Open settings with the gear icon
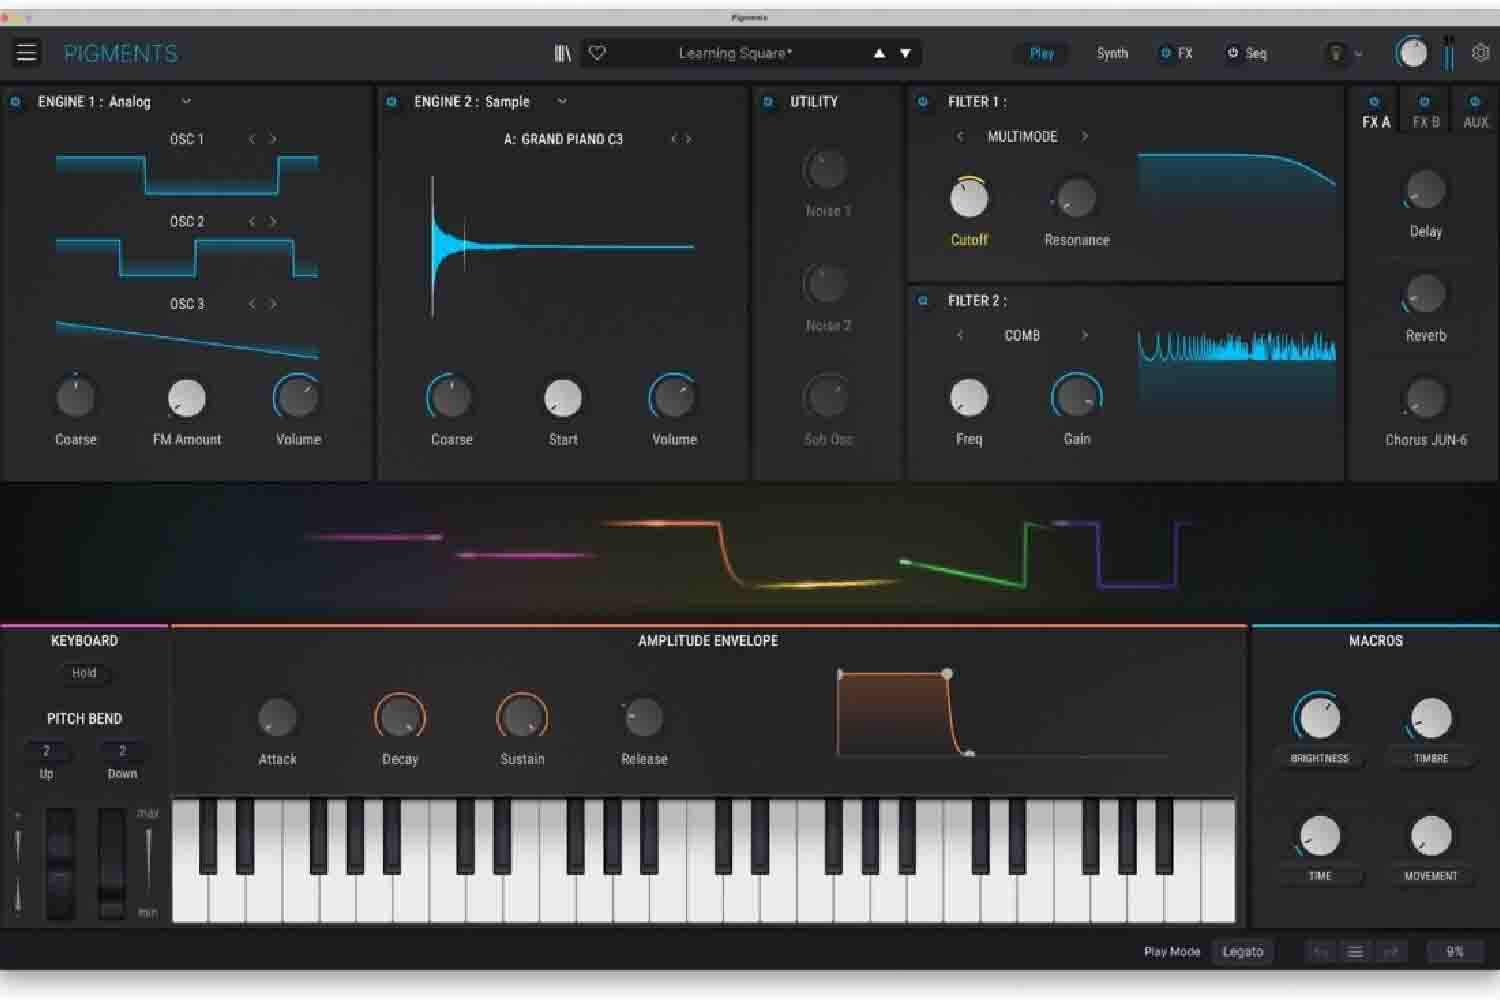 pyautogui.click(x=1481, y=53)
